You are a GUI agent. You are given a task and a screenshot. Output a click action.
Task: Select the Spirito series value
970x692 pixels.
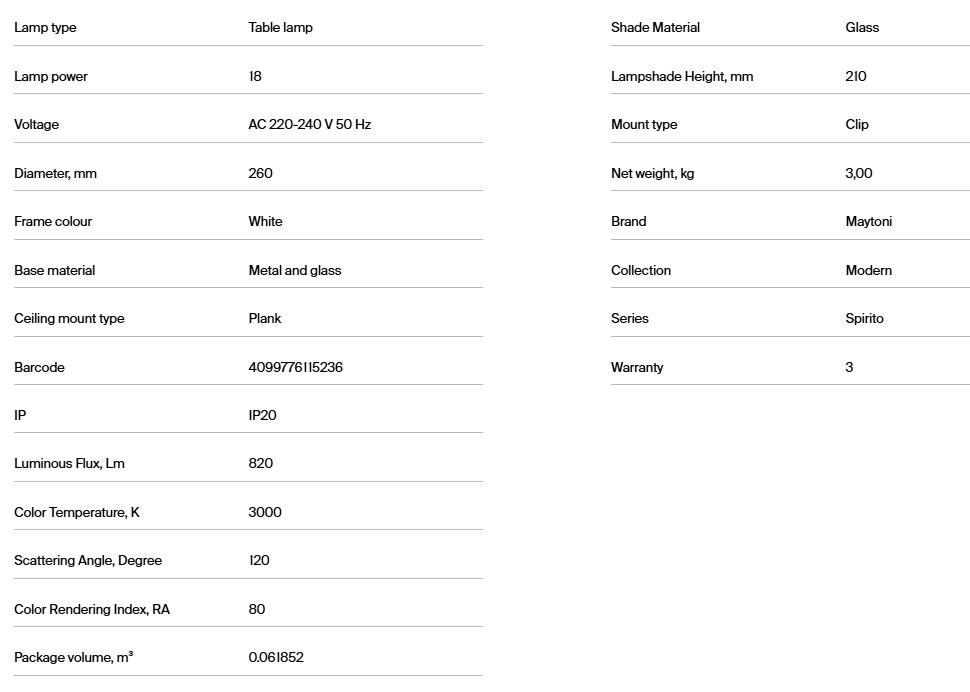(864, 319)
